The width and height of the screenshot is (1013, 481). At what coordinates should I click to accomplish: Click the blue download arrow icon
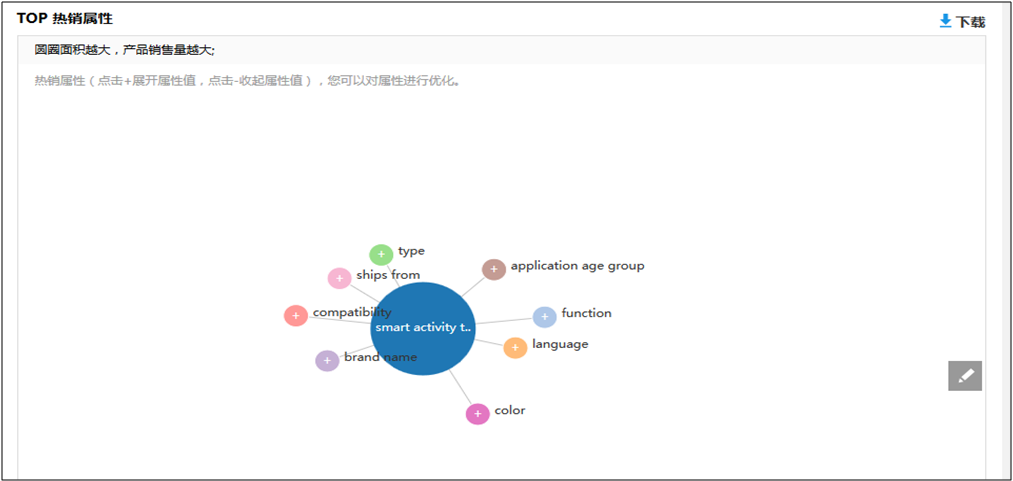(x=945, y=21)
